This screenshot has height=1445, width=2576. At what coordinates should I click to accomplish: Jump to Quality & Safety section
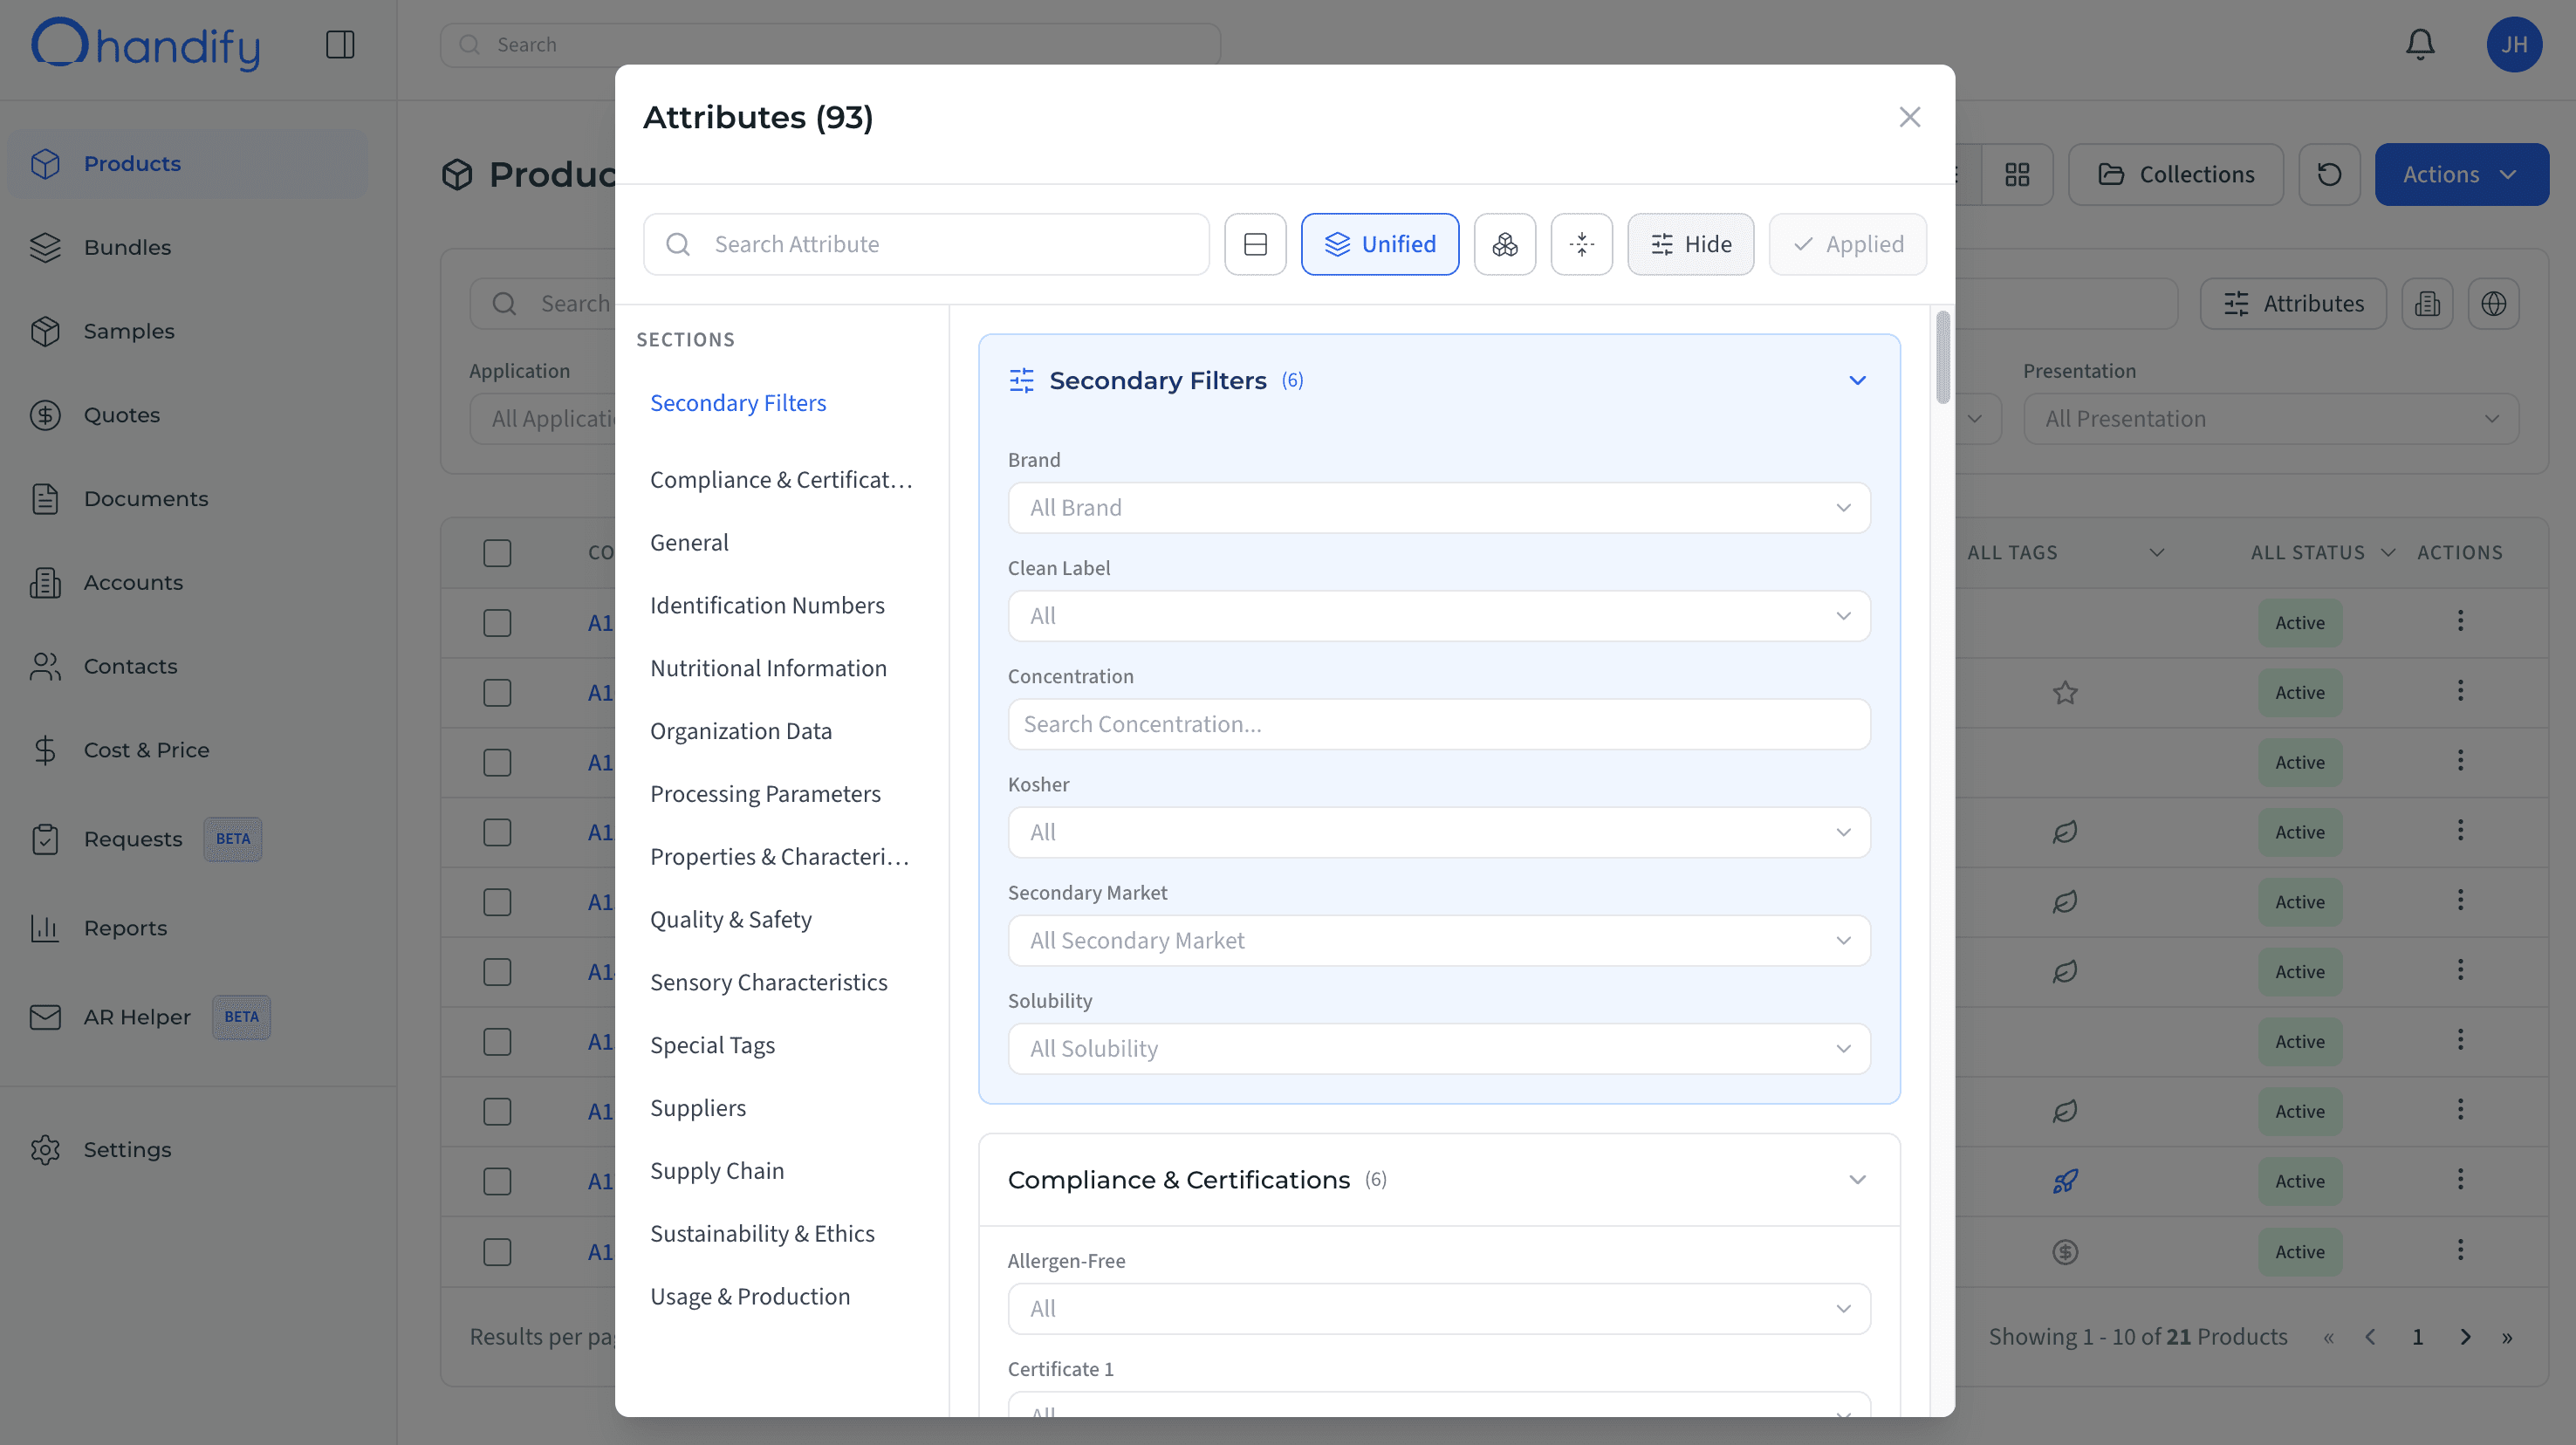pos(730,919)
